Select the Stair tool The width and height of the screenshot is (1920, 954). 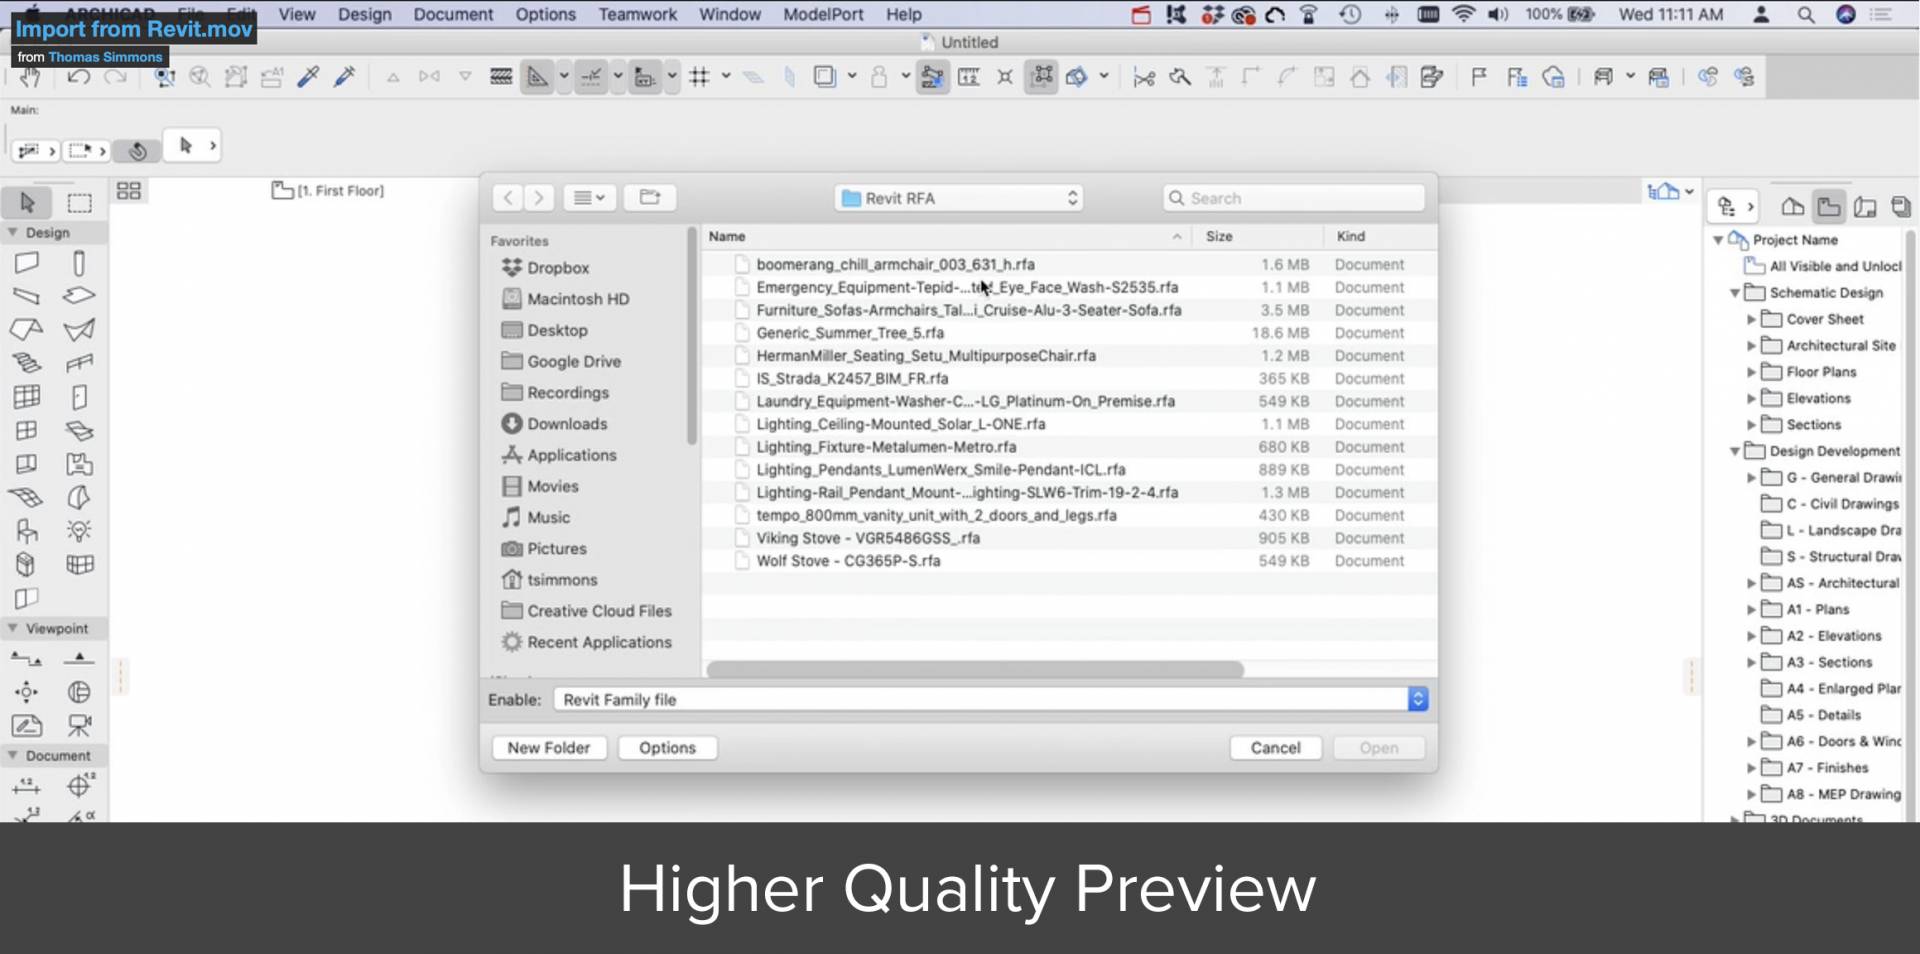pos(27,363)
